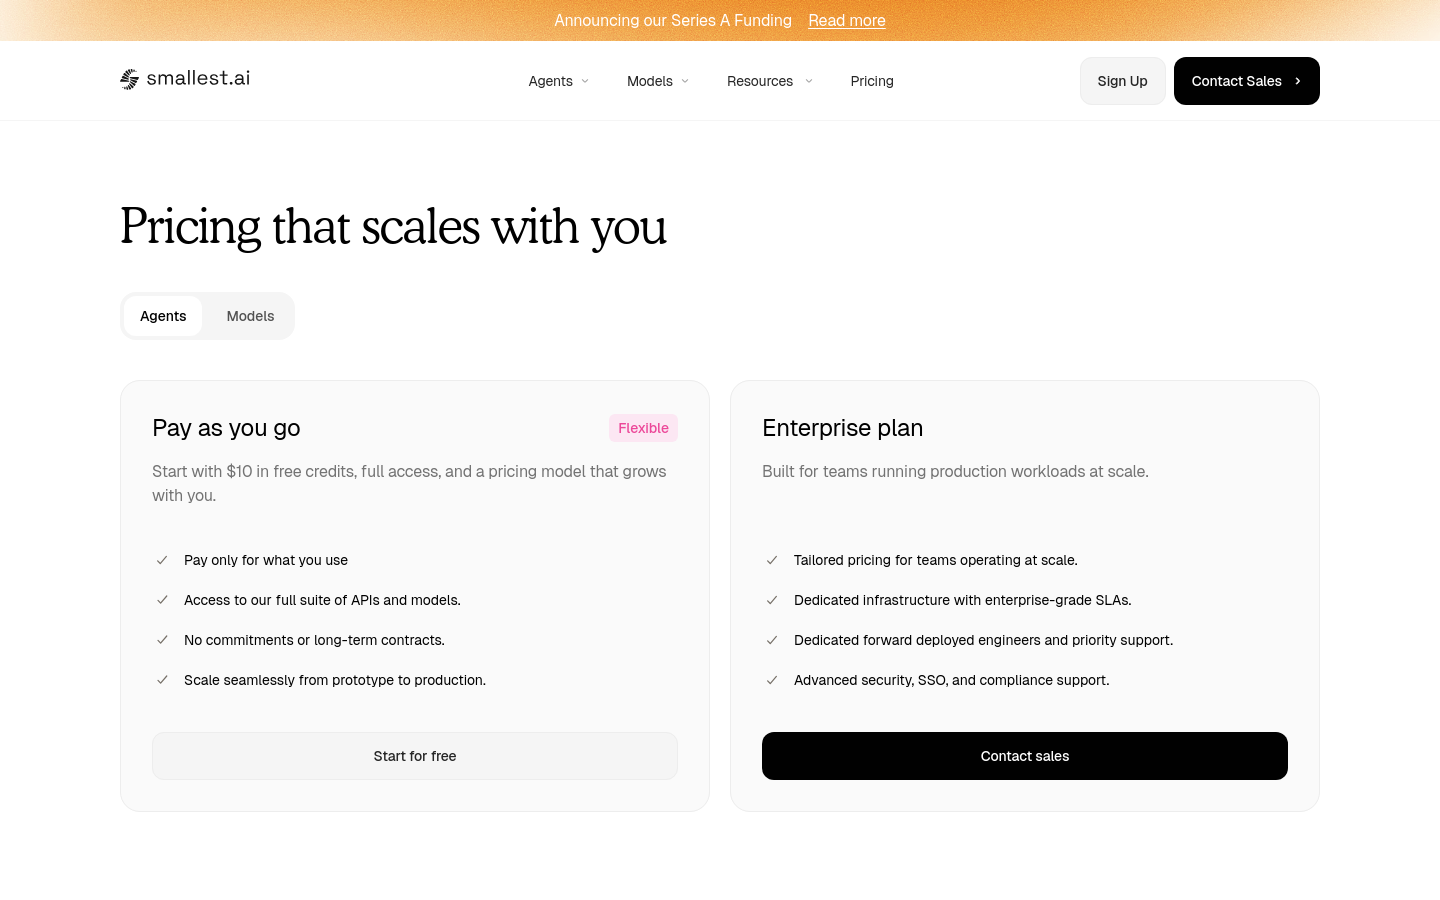Open the Models navigation dropdown

[x=658, y=81]
